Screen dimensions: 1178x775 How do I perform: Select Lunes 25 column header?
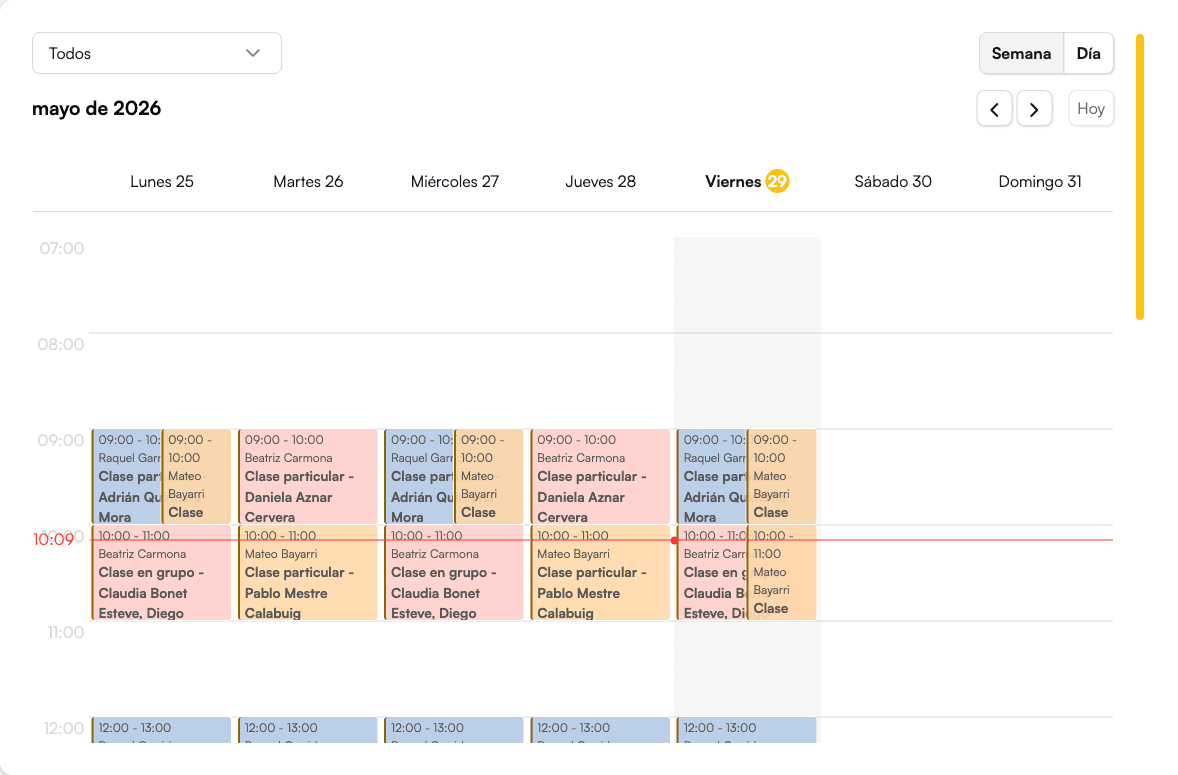(x=162, y=182)
